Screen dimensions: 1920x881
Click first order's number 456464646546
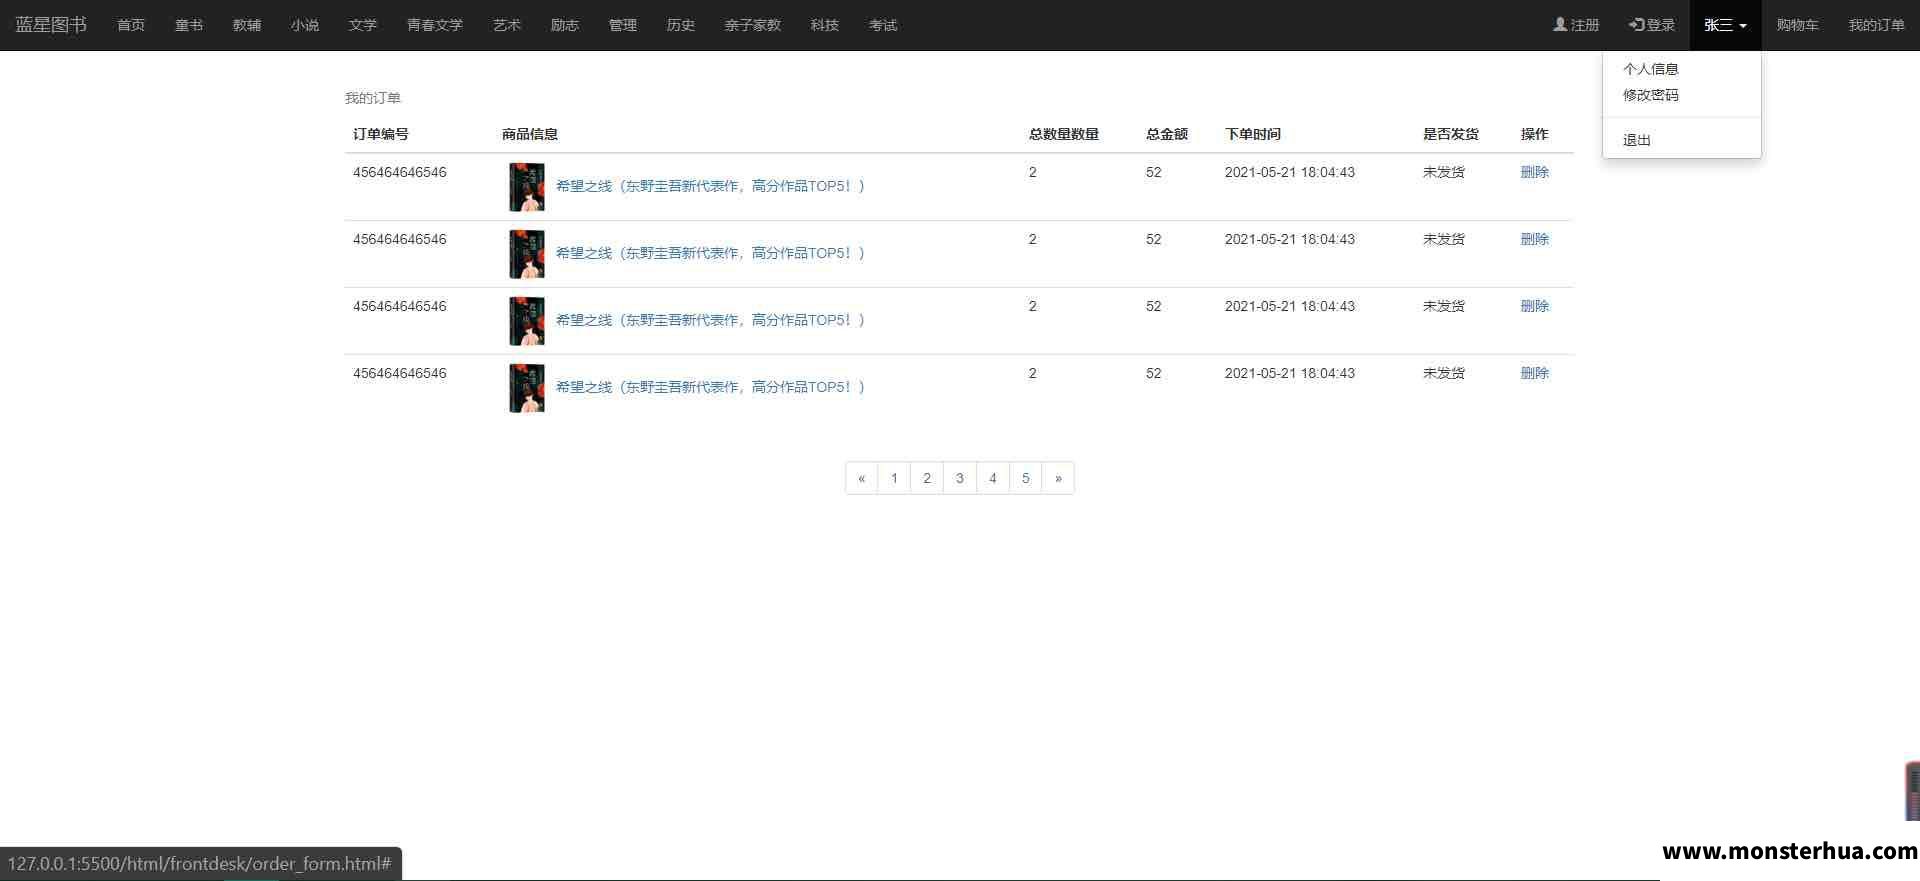(400, 172)
